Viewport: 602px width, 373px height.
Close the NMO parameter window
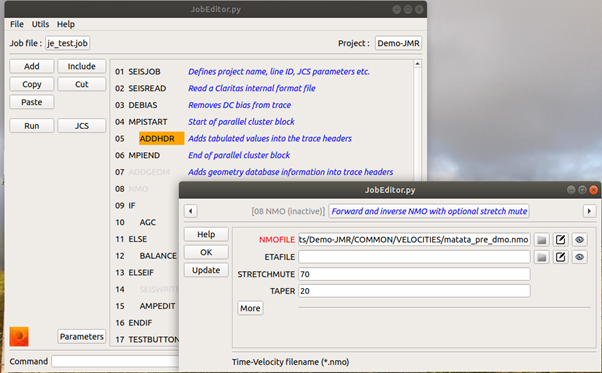click(x=594, y=190)
